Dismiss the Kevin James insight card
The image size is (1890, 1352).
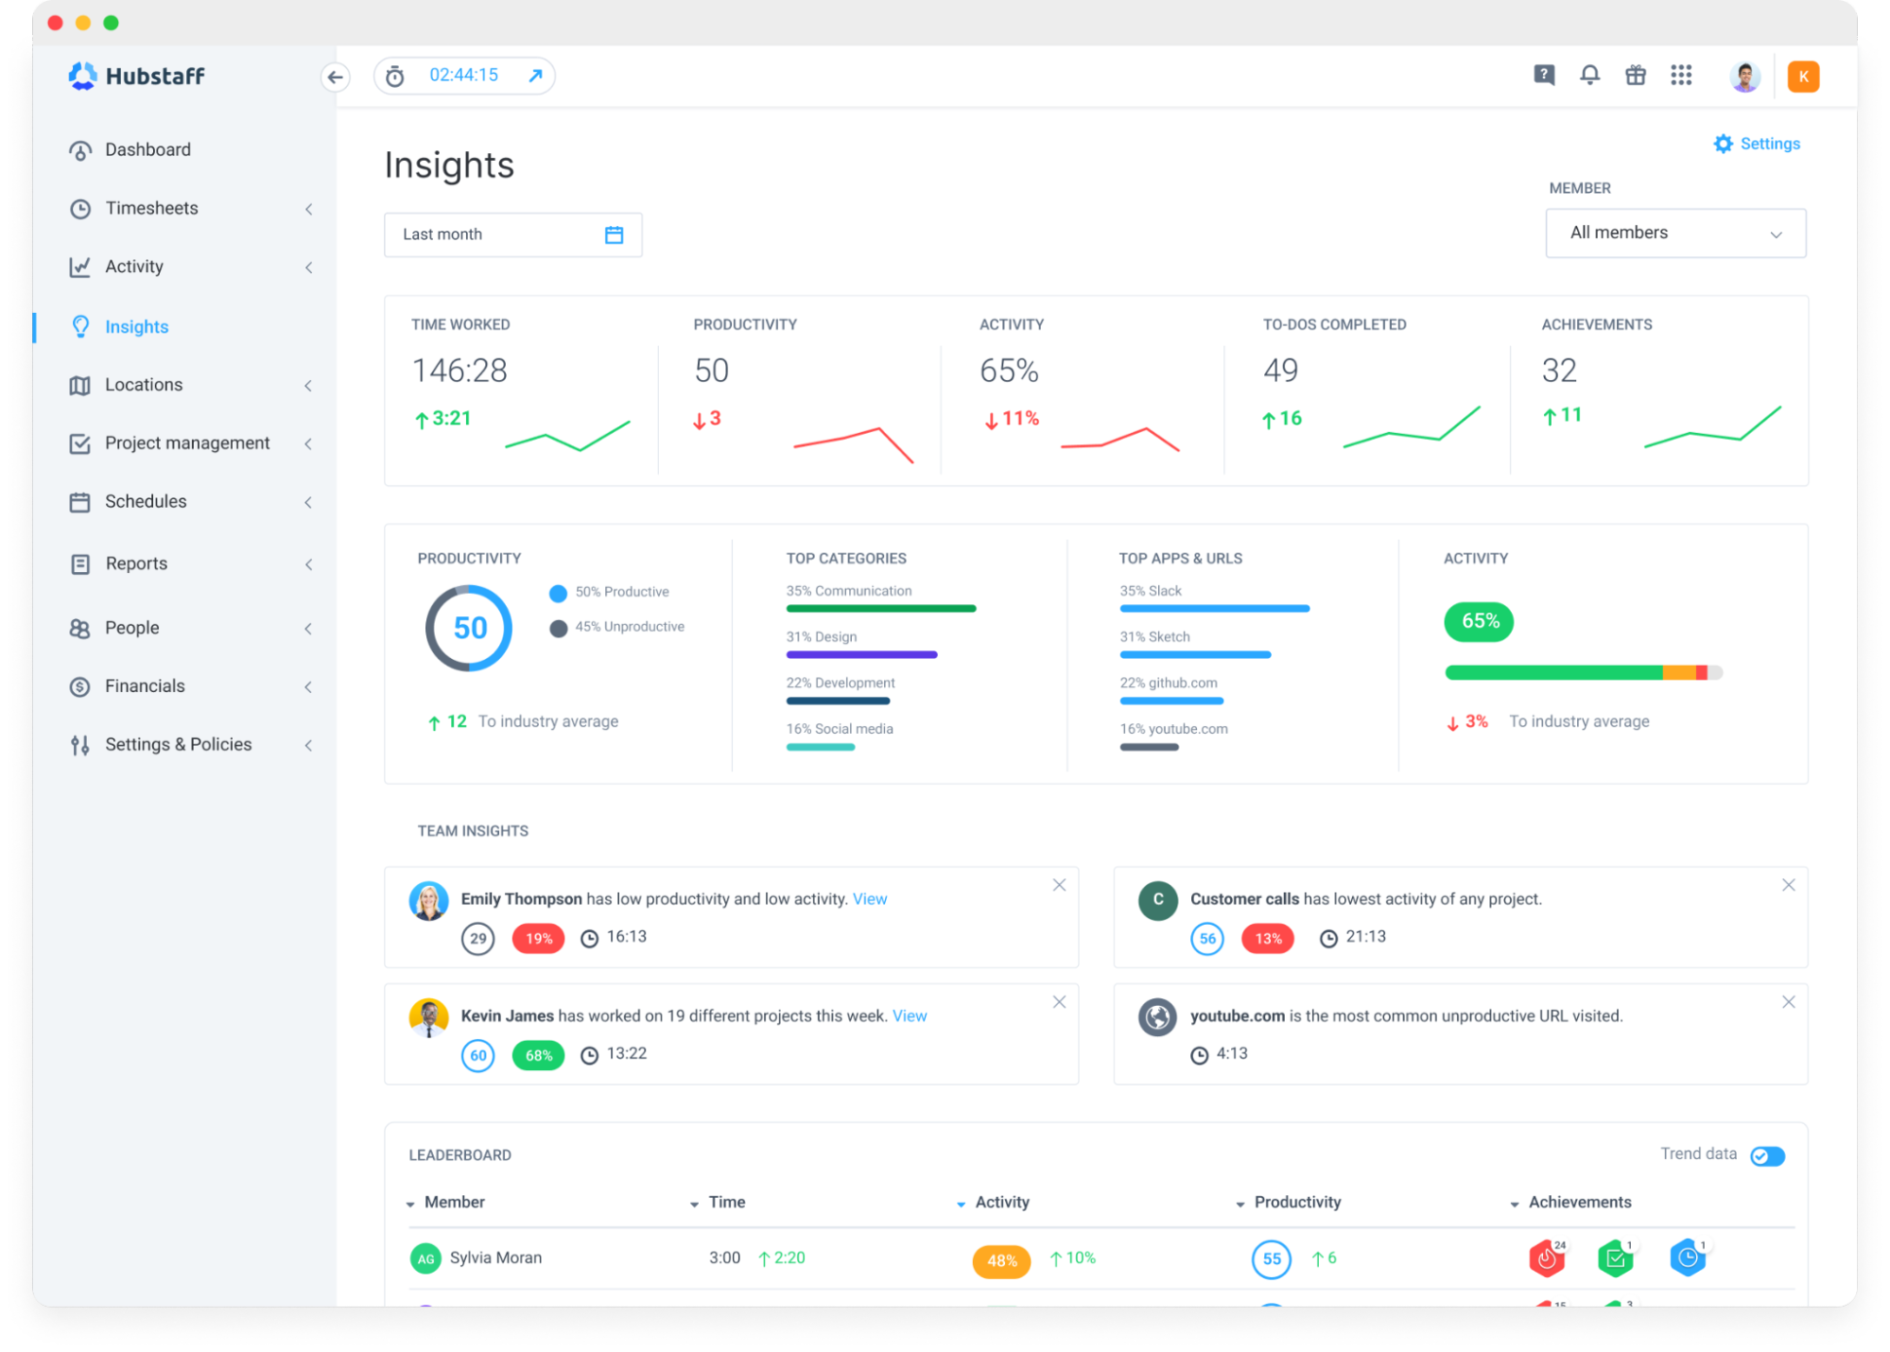tap(1059, 1002)
